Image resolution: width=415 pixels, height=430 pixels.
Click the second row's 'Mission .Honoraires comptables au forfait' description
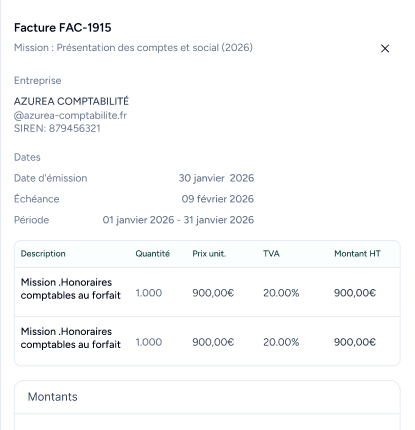click(71, 338)
